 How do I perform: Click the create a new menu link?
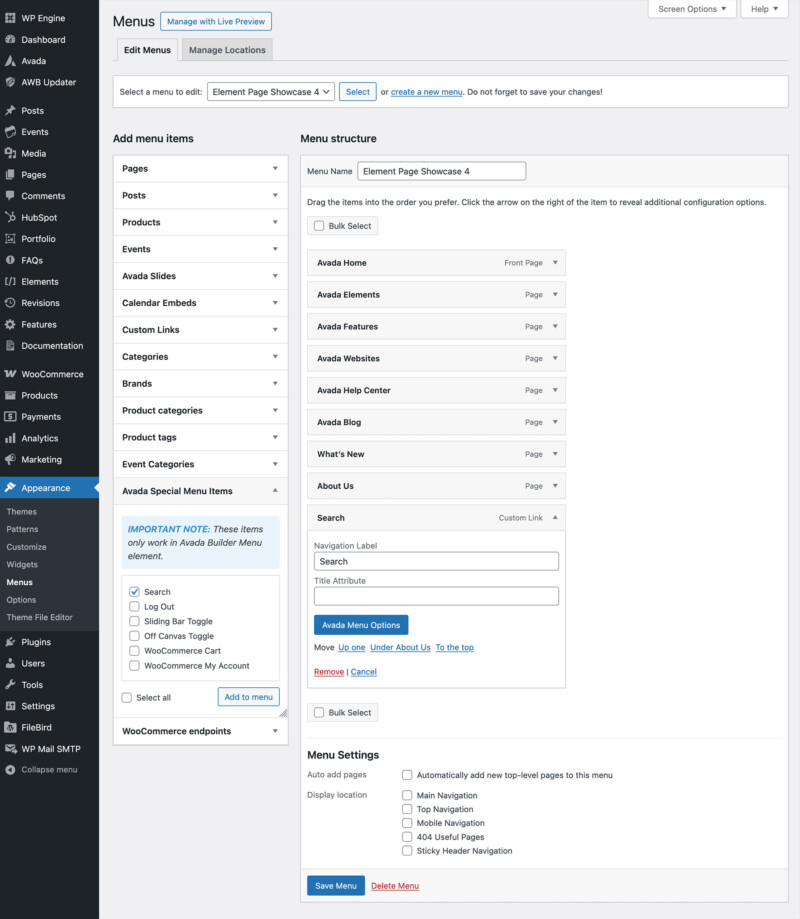tap(427, 91)
